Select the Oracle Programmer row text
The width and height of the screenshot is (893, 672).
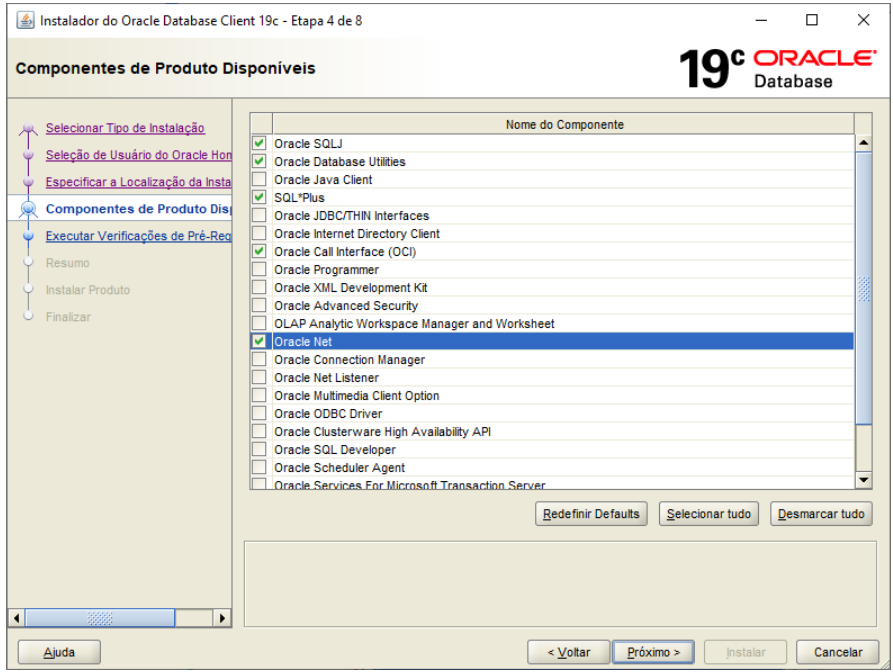(326, 269)
